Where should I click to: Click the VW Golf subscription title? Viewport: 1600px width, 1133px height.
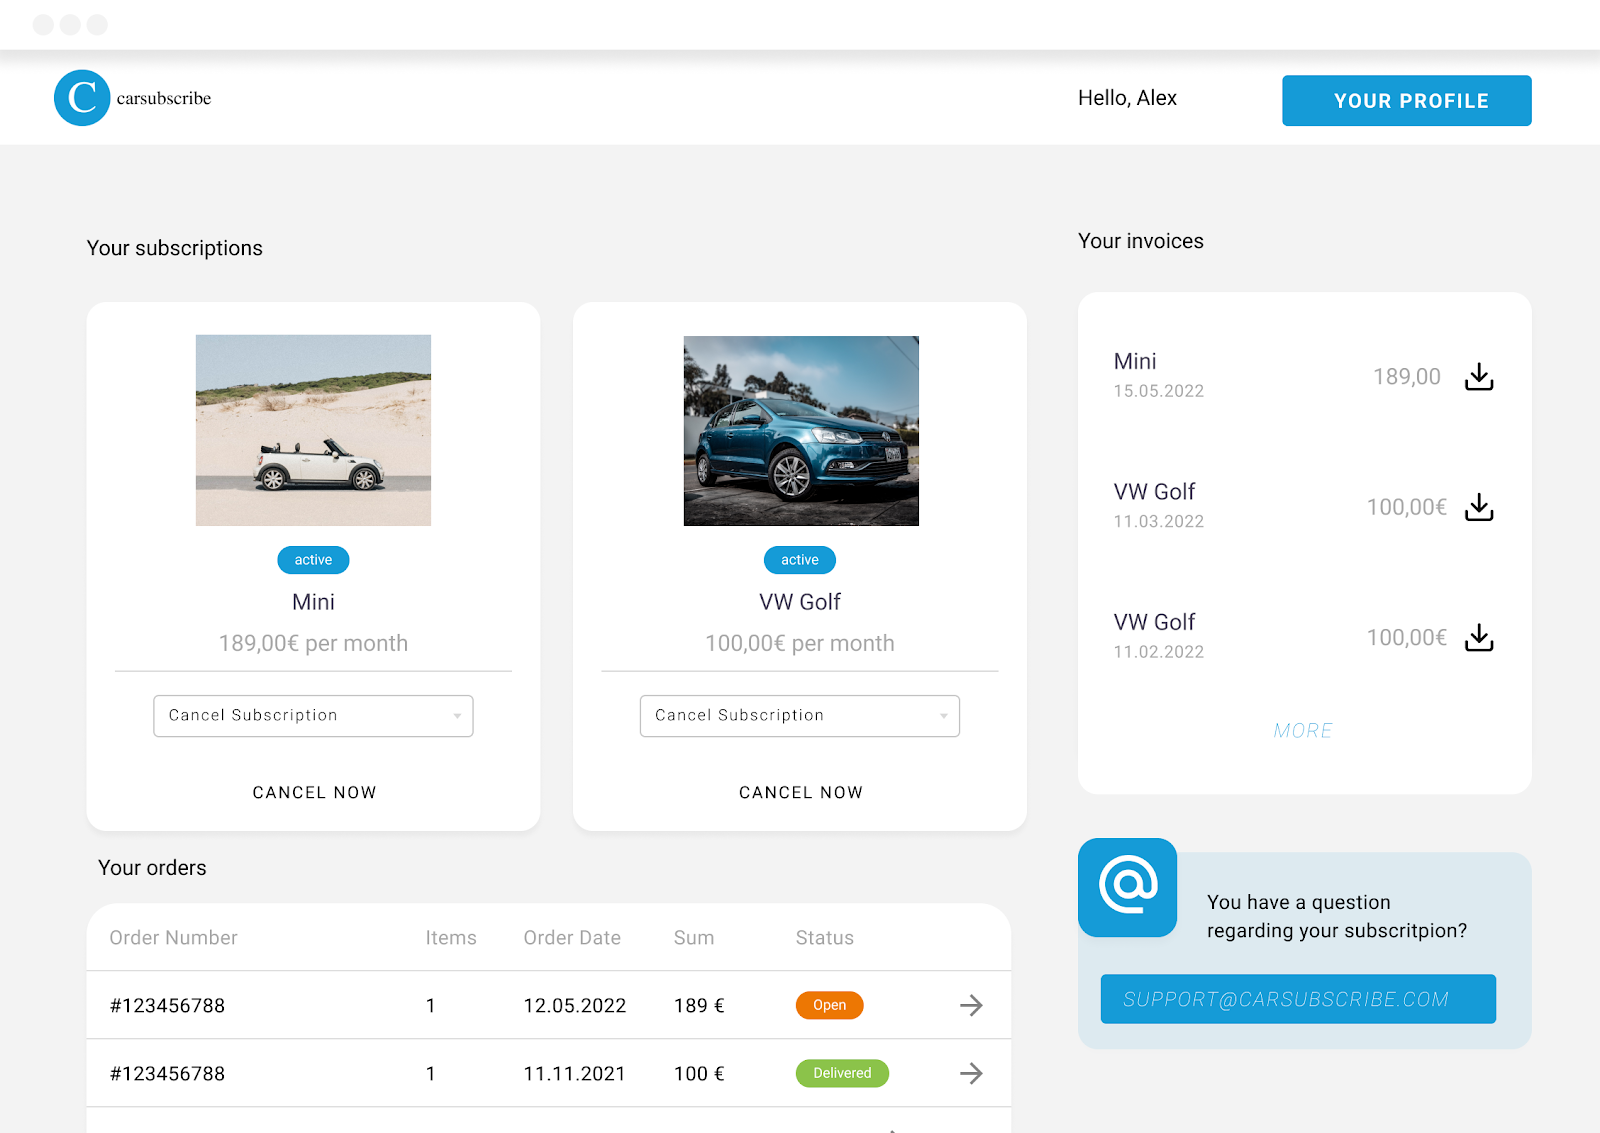800,602
